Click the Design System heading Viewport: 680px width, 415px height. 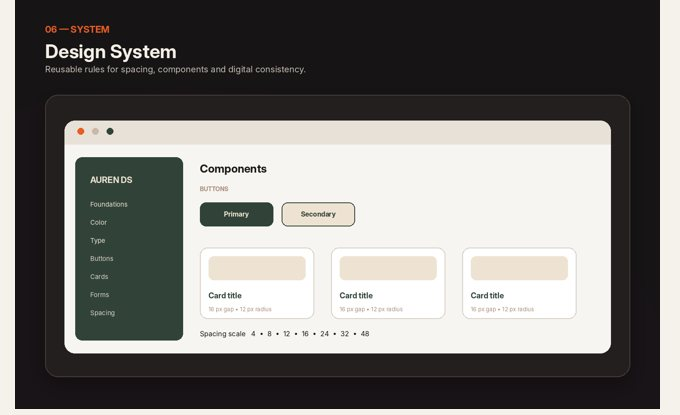click(111, 52)
